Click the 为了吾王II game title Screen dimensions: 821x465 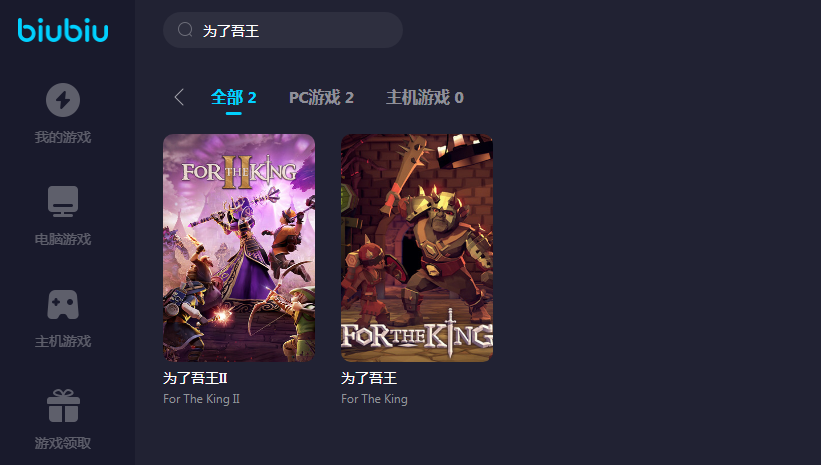195,378
